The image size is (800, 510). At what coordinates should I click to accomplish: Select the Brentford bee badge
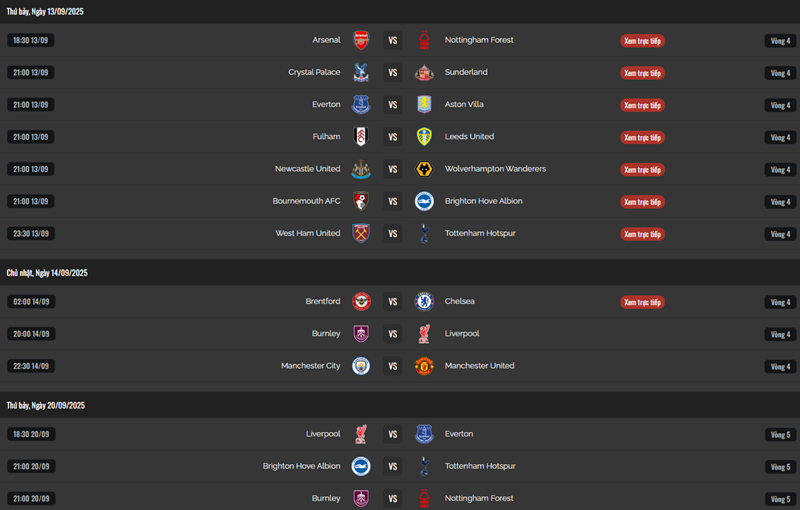pyautogui.click(x=361, y=301)
